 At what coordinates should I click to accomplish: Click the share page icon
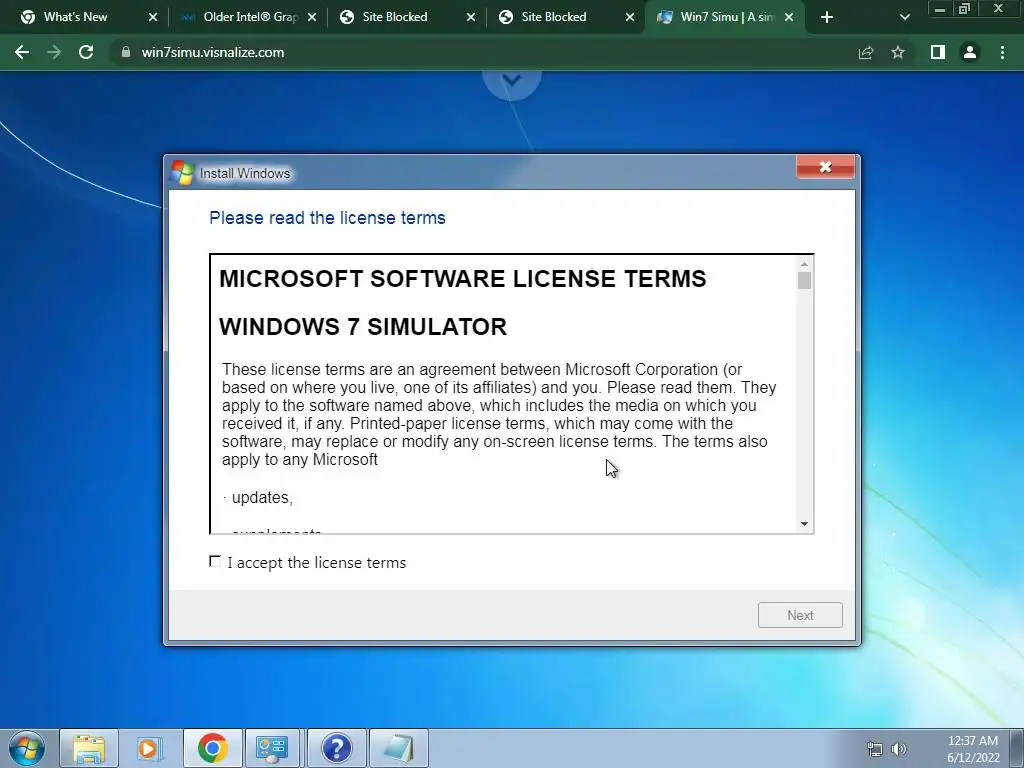866,52
